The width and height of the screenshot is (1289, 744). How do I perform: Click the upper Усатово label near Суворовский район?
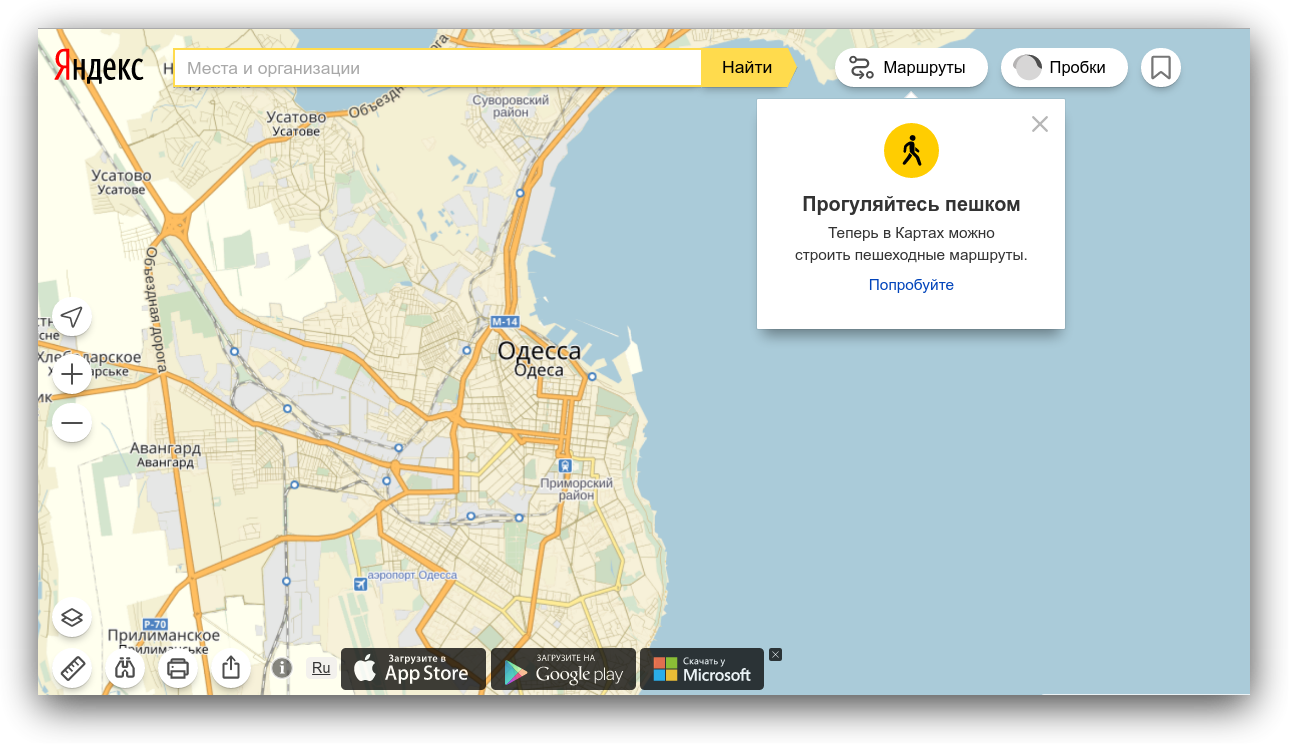click(297, 117)
